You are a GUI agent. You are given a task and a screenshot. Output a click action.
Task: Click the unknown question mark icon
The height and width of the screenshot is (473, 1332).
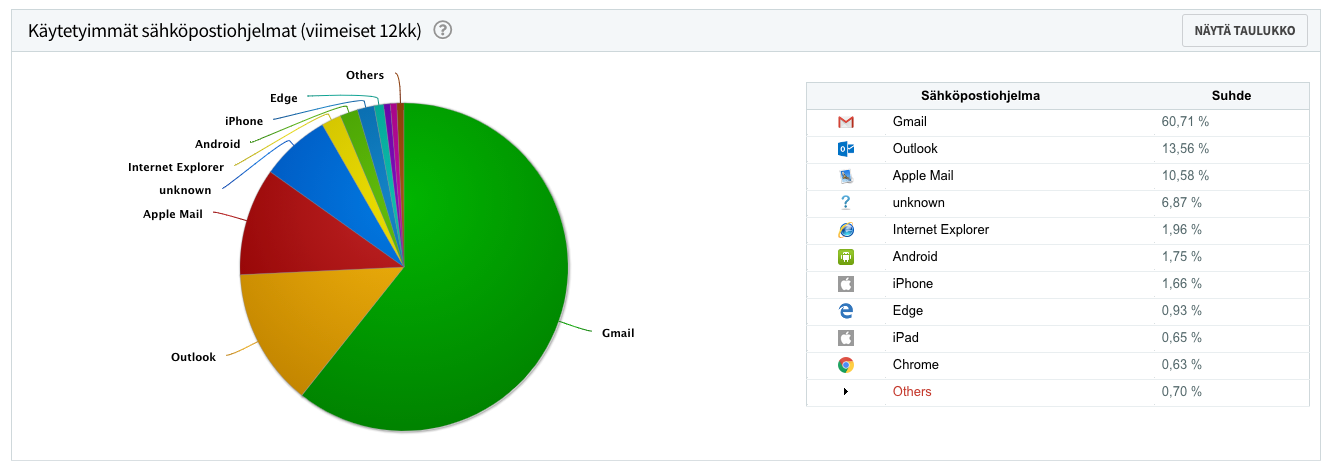click(846, 203)
